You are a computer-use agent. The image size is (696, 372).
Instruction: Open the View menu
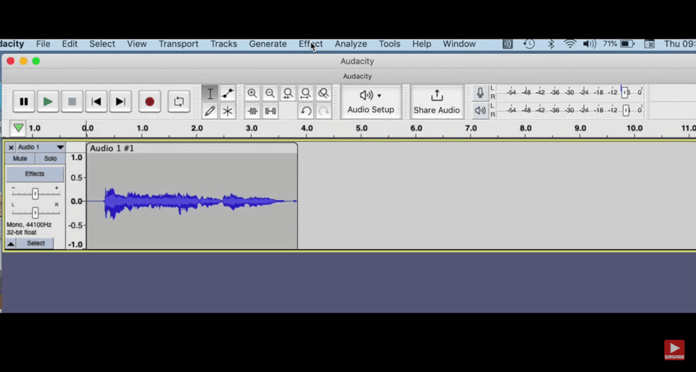point(137,44)
